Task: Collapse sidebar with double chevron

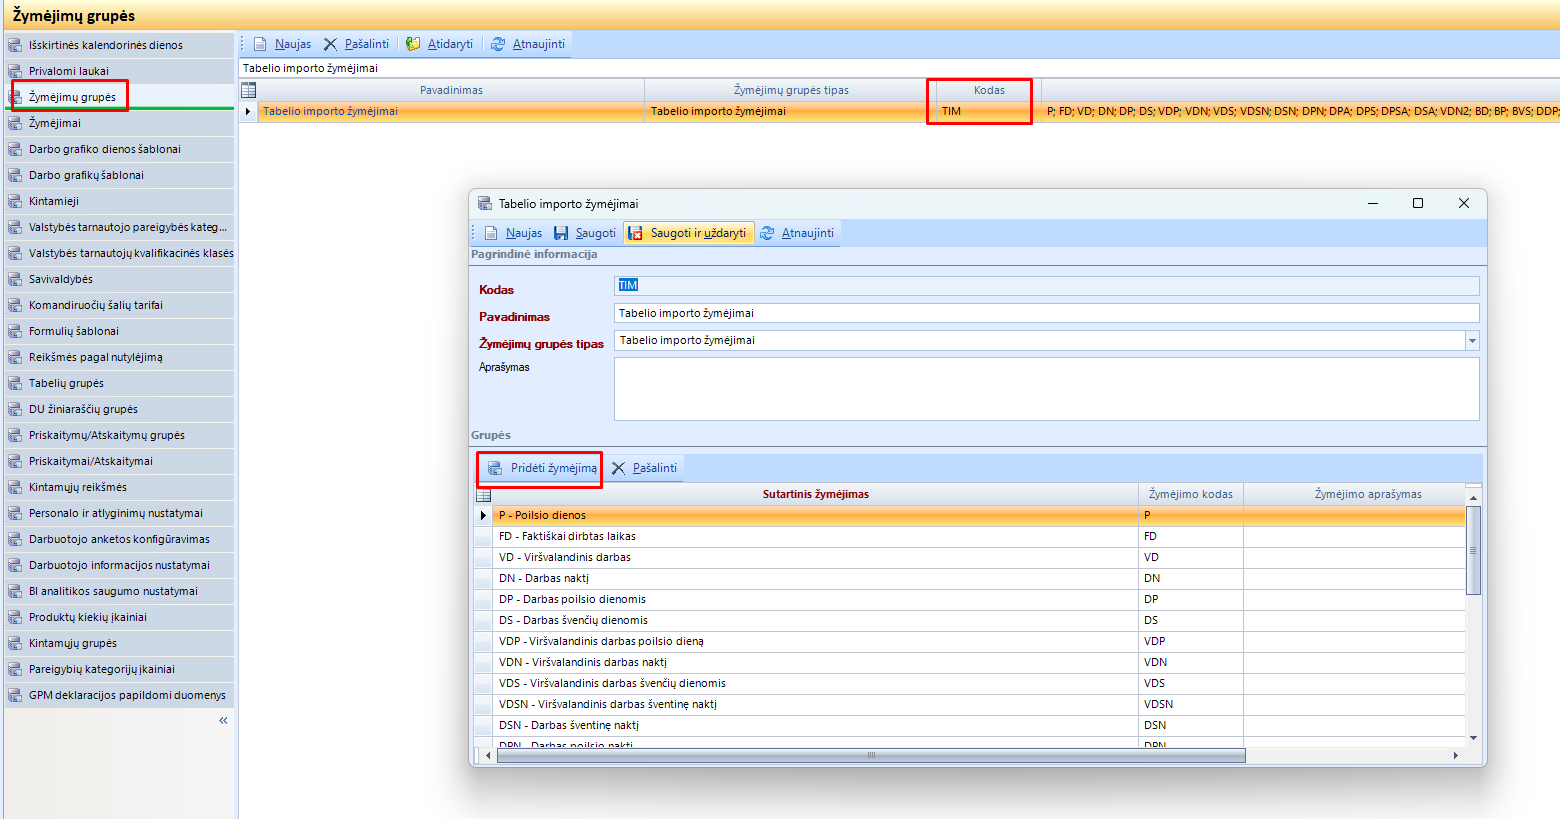Action: tap(223, 720)
